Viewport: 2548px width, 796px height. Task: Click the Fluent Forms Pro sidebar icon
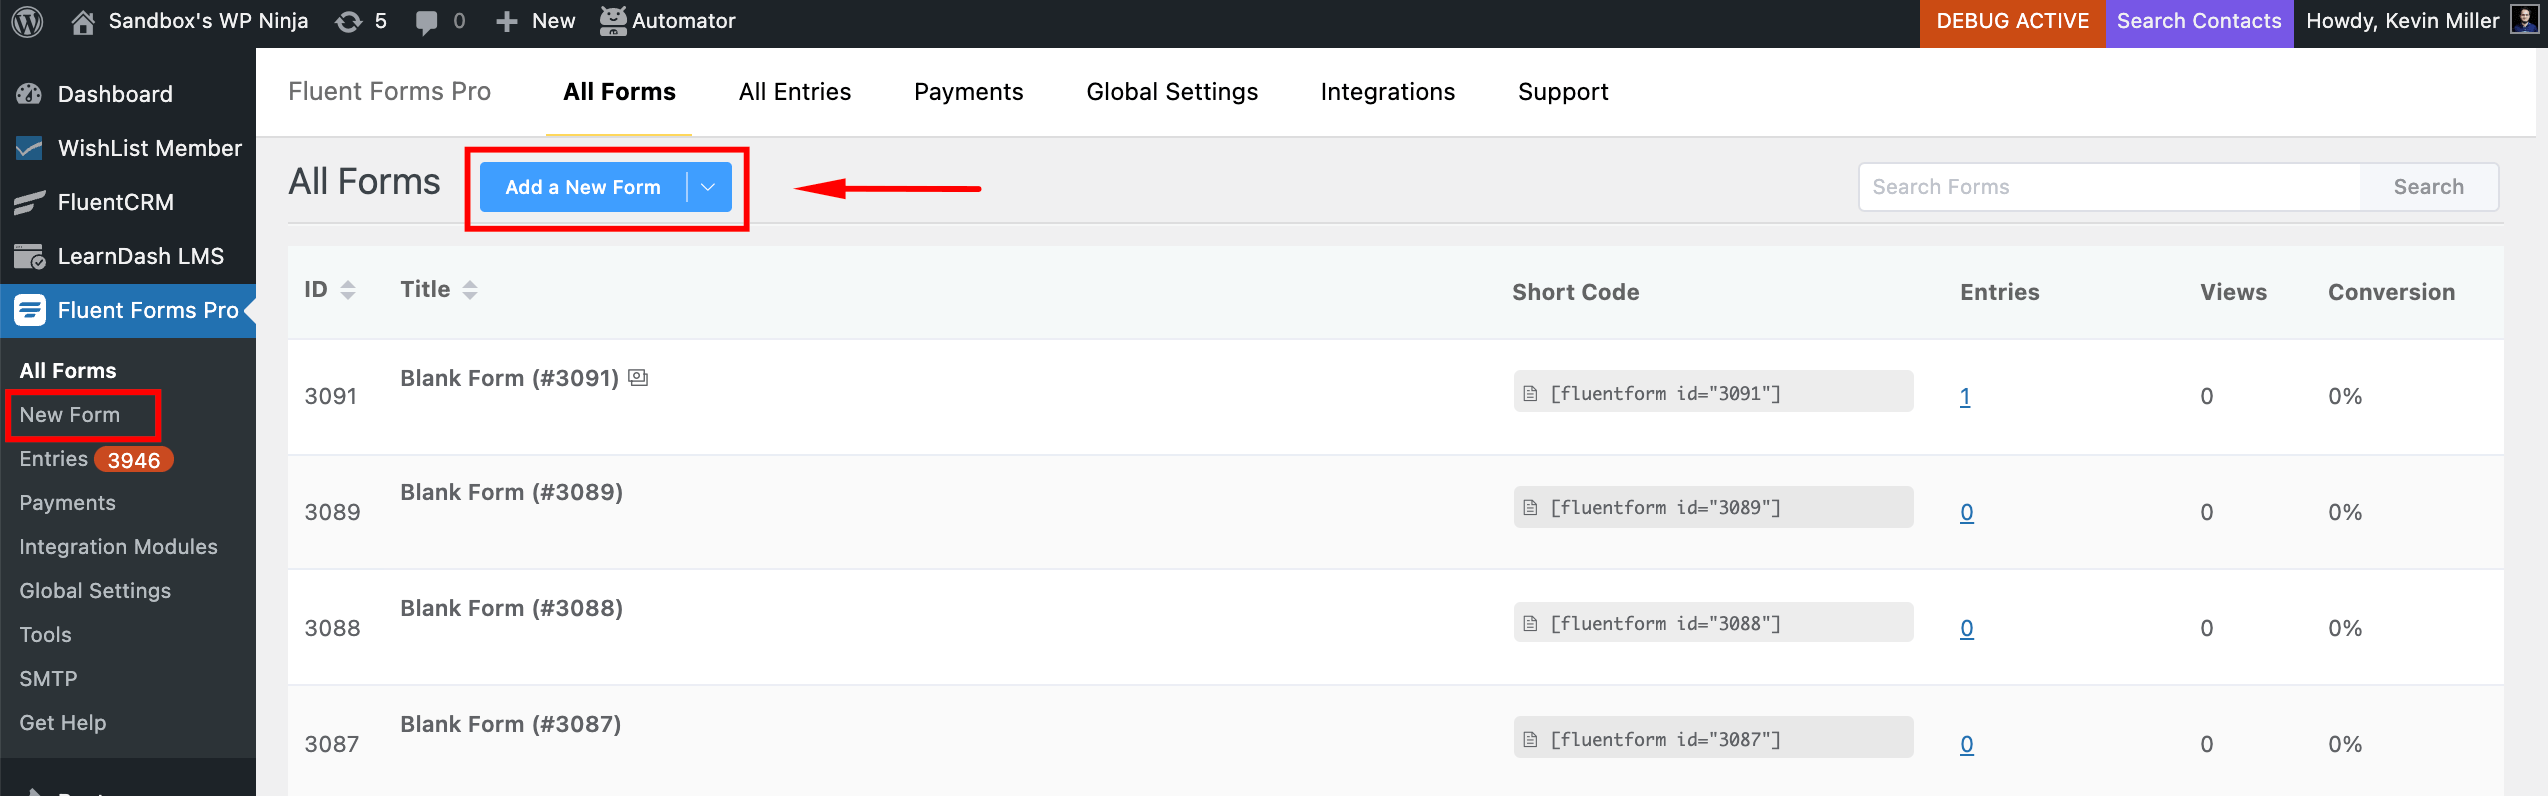coord(30,310)
